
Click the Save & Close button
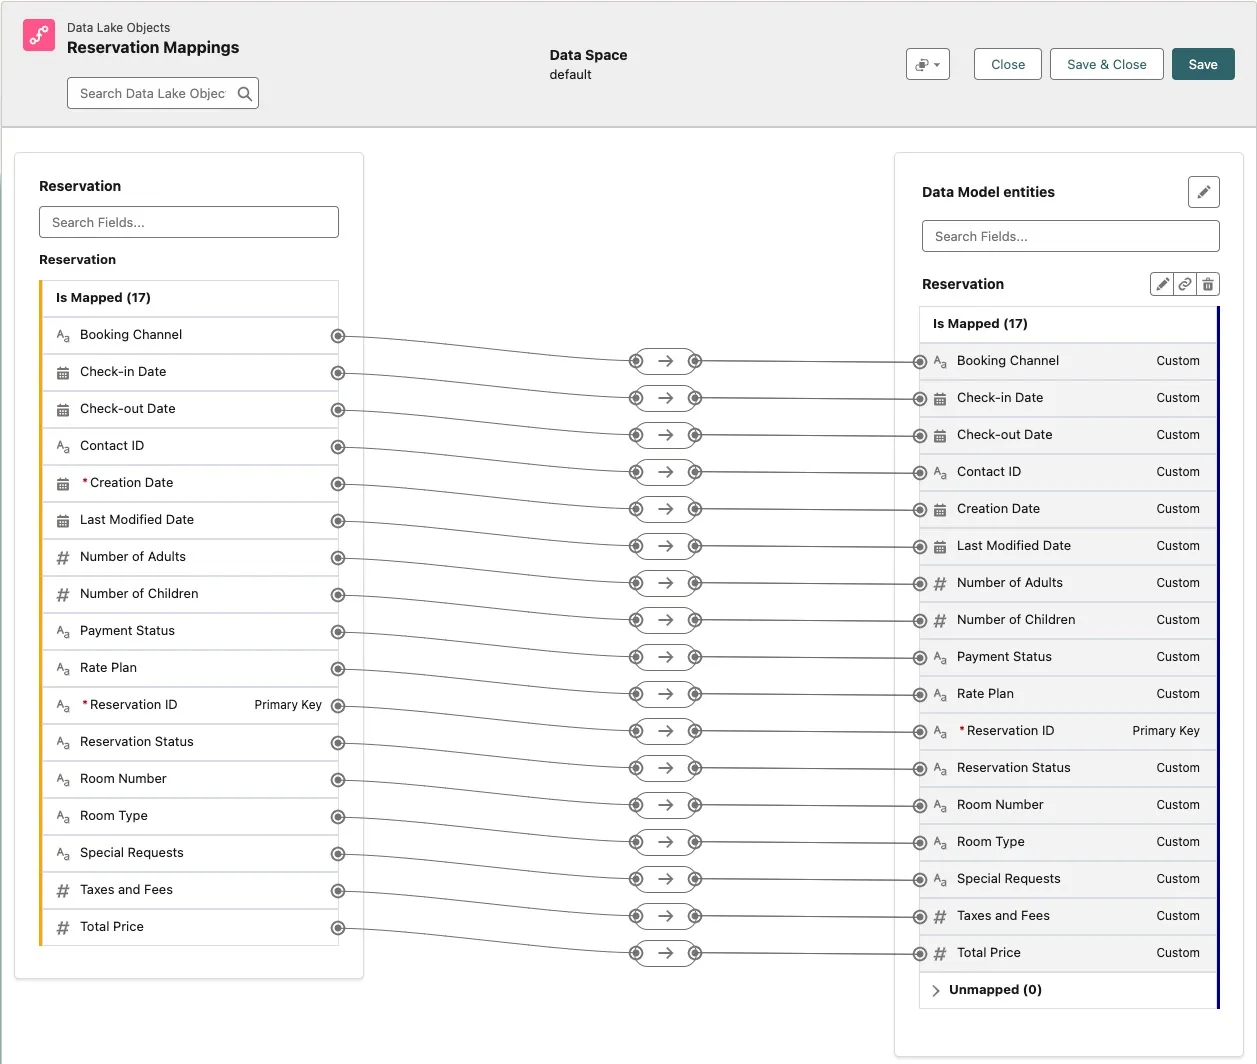tap(1106, 65)
